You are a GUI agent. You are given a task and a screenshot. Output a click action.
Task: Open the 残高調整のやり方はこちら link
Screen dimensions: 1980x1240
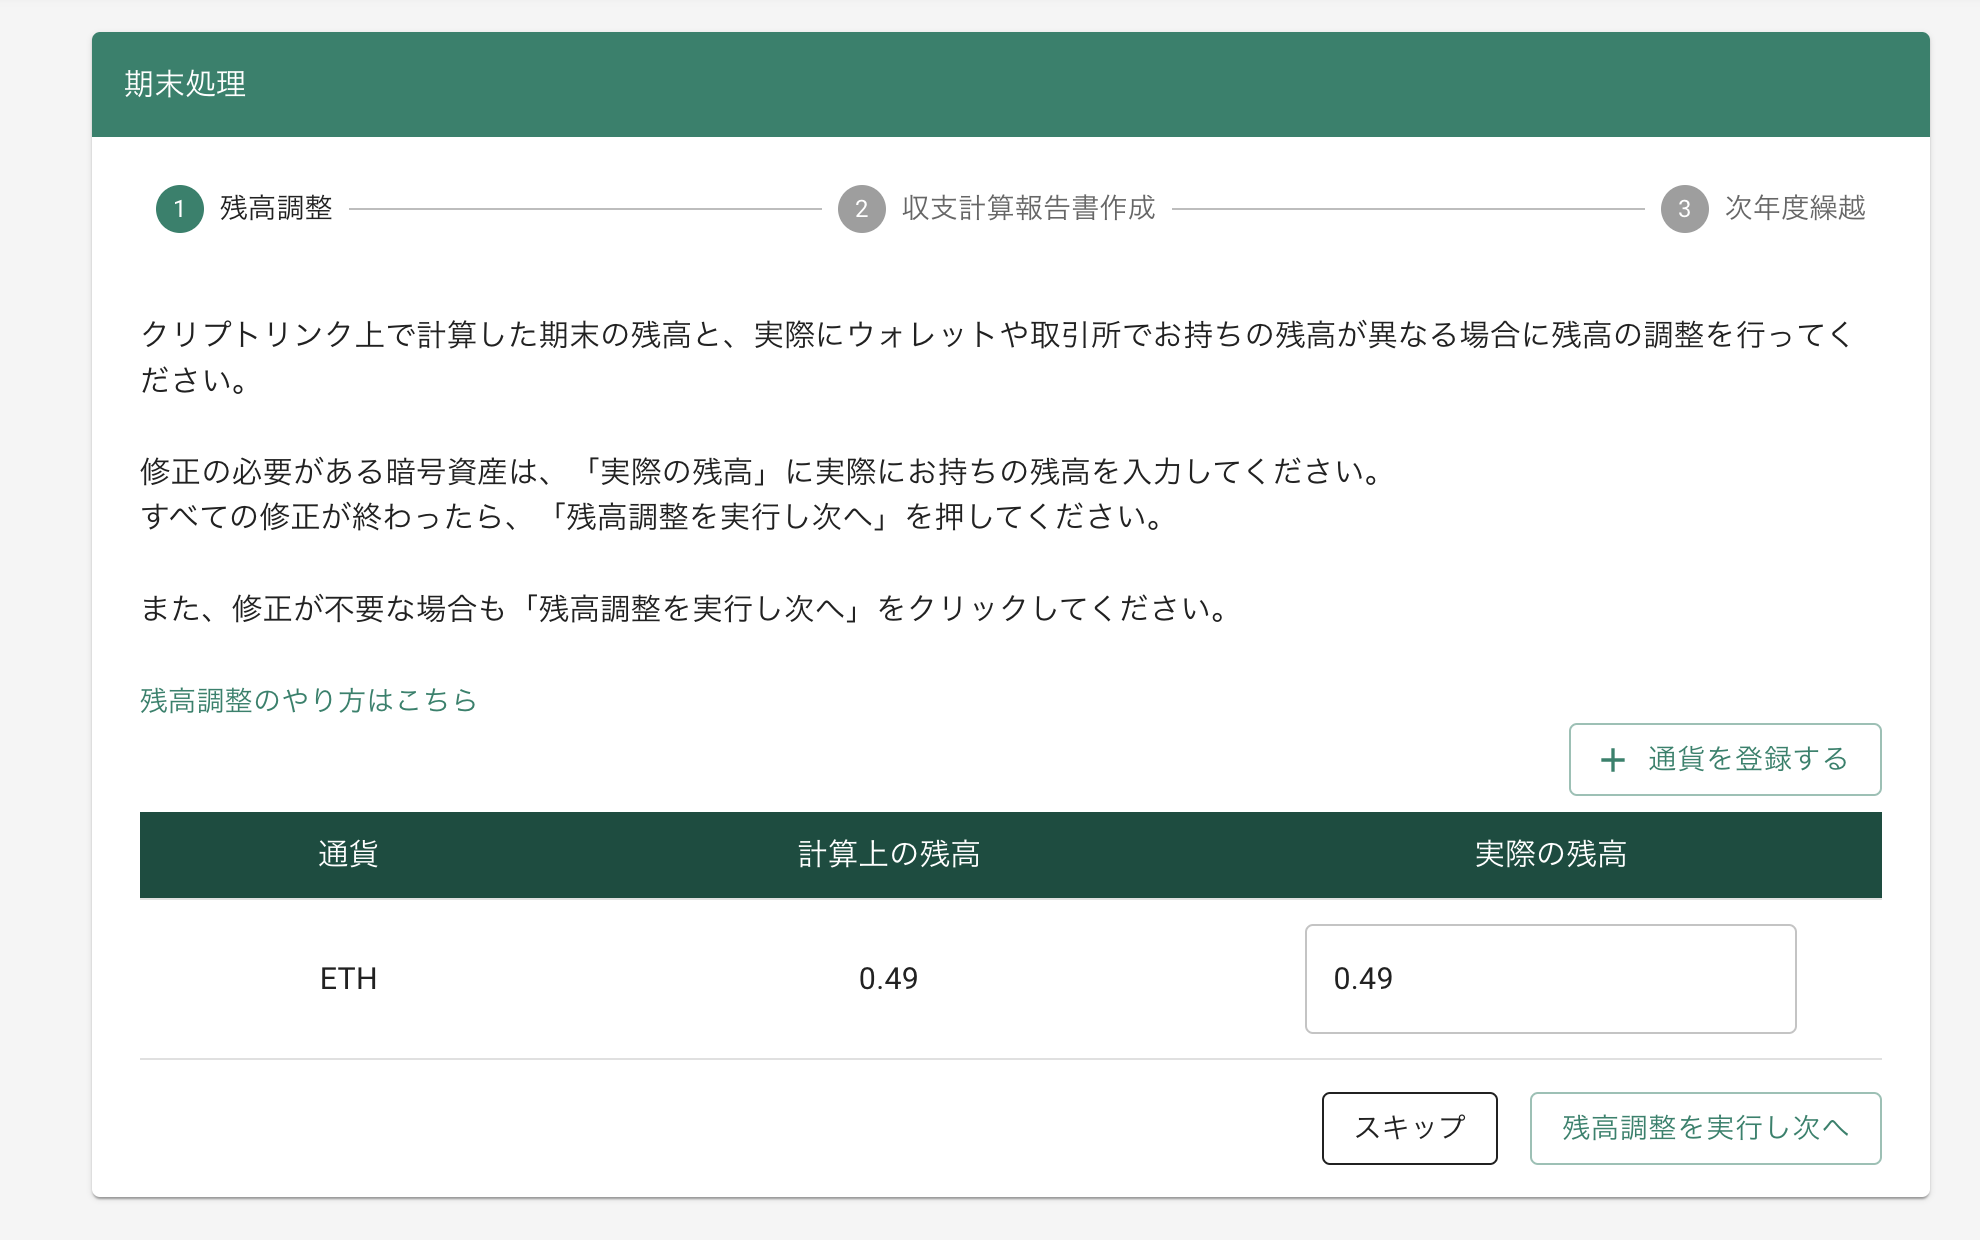pyautogui.click(x=308, y=700)
